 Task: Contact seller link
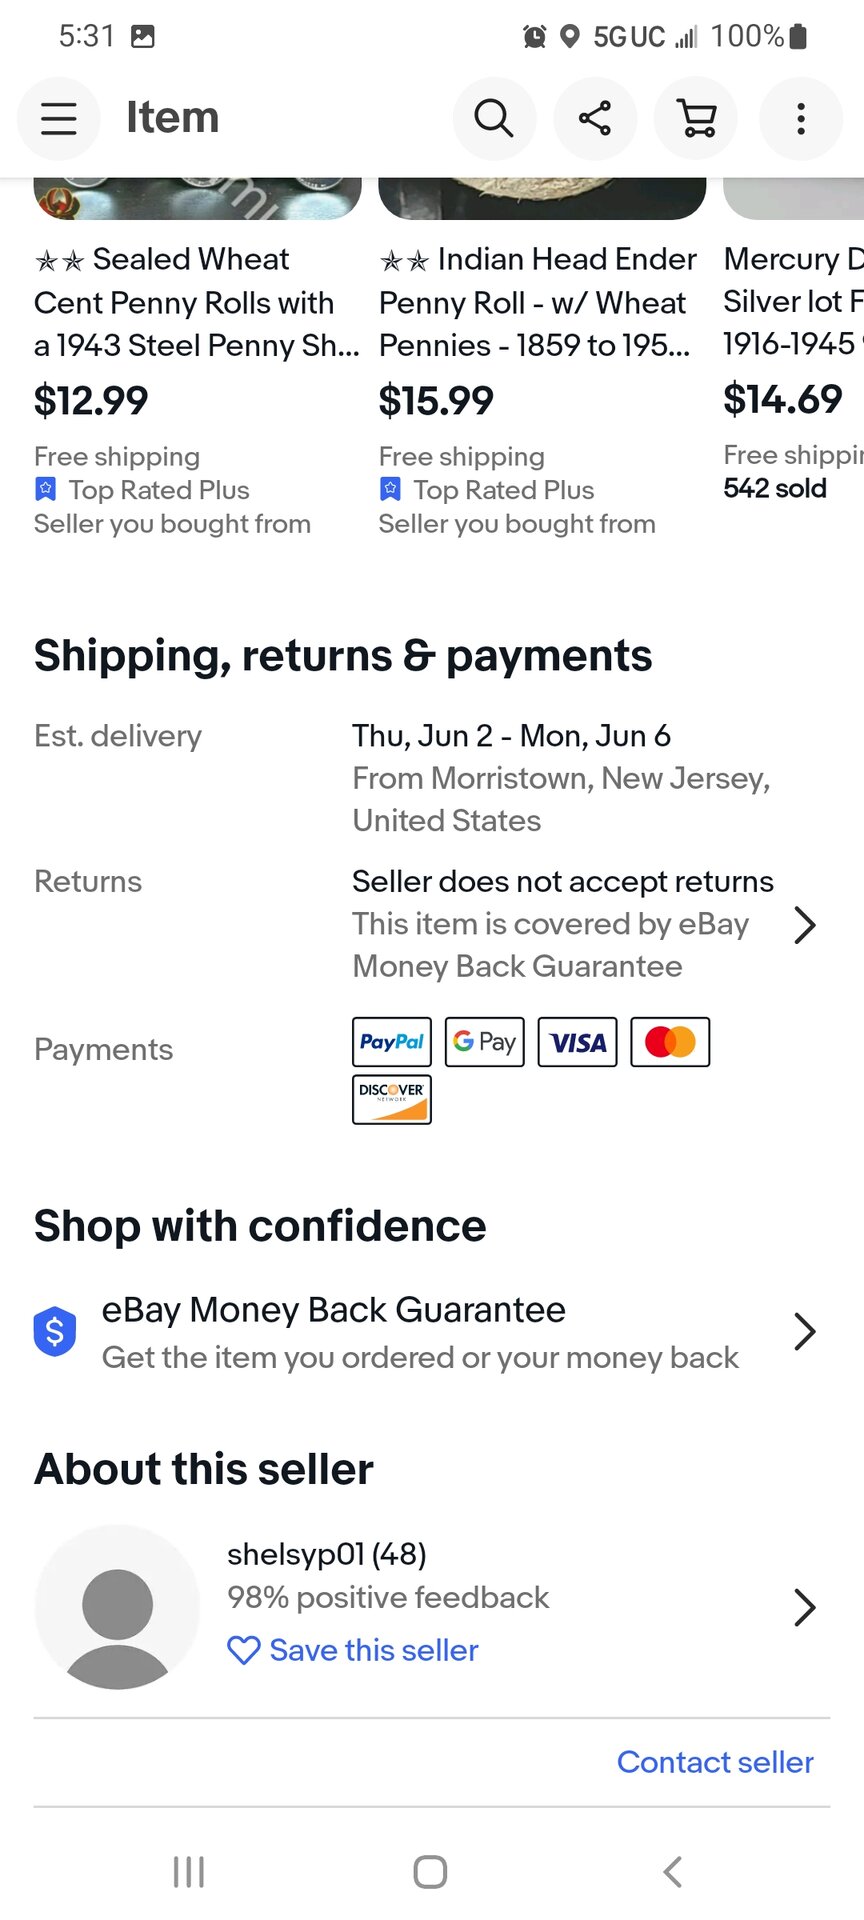715,1762
